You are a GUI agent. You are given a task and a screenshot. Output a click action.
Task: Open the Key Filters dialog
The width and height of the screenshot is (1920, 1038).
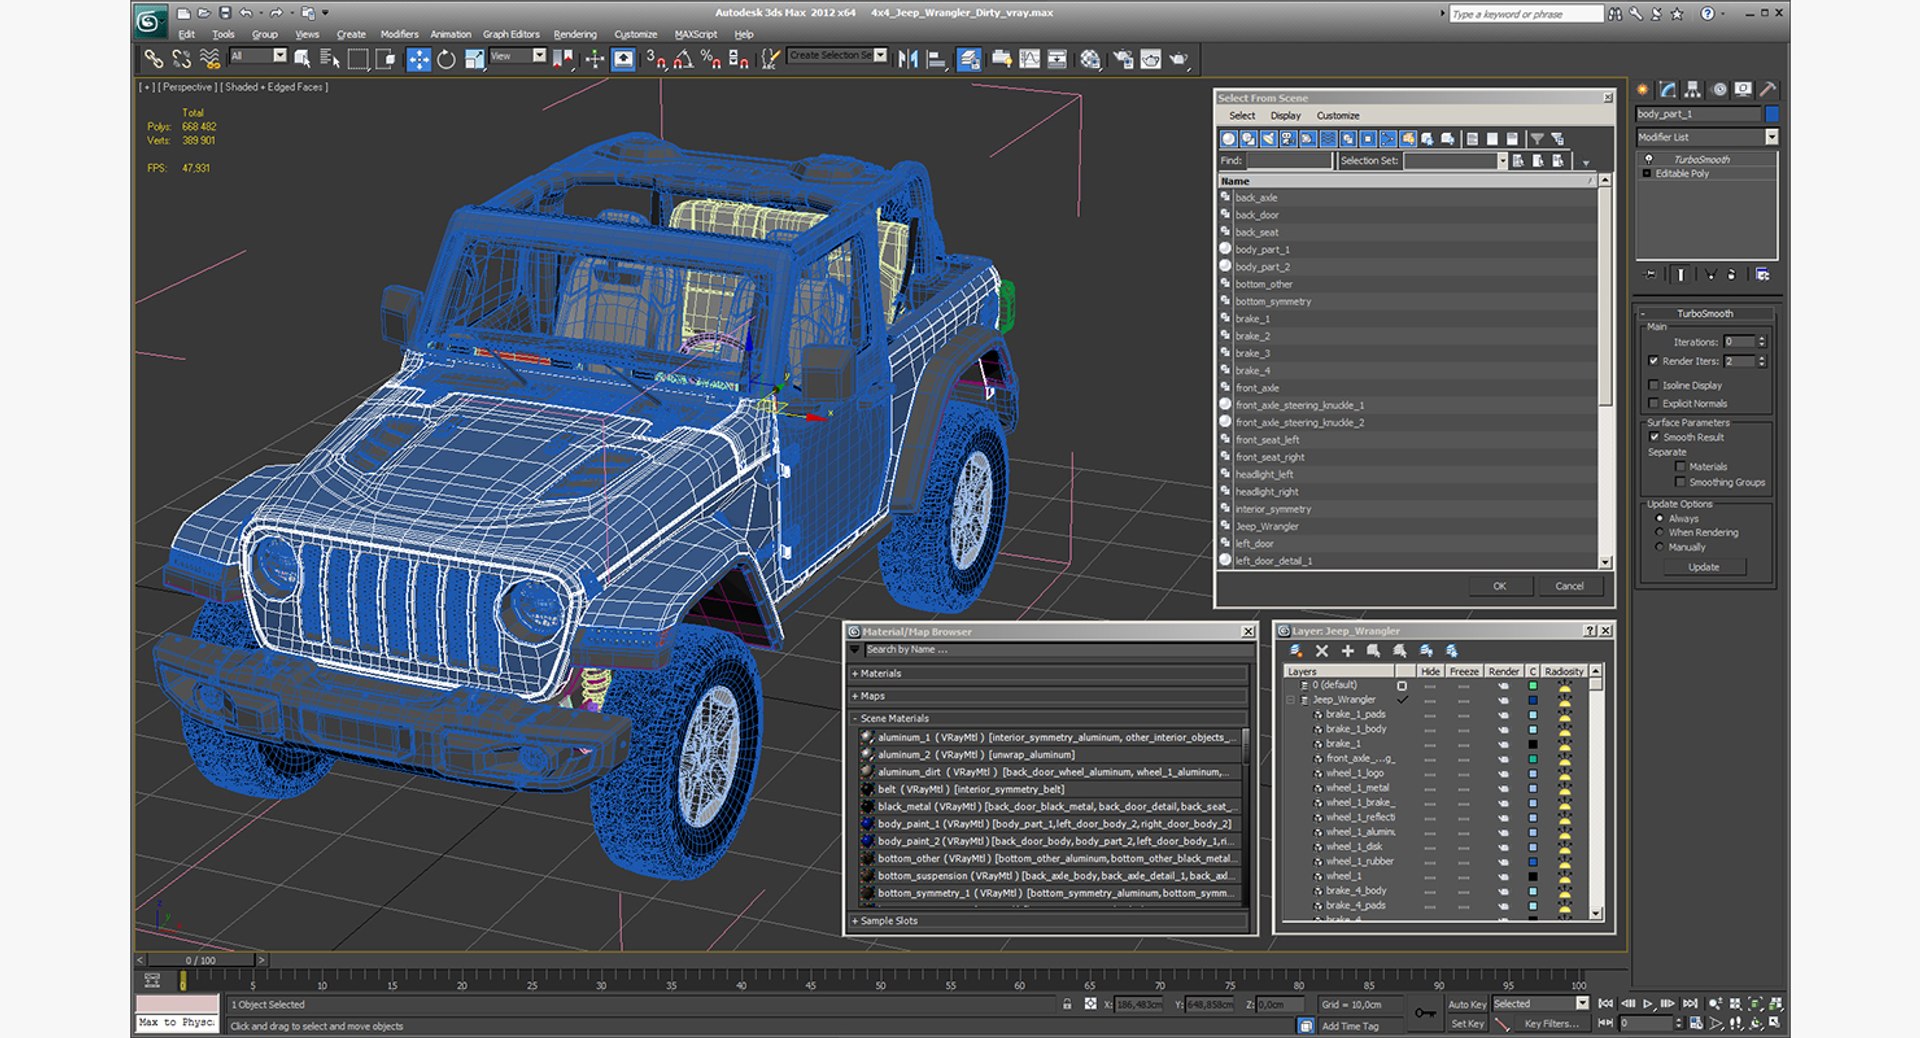tap(1551, 1024)
